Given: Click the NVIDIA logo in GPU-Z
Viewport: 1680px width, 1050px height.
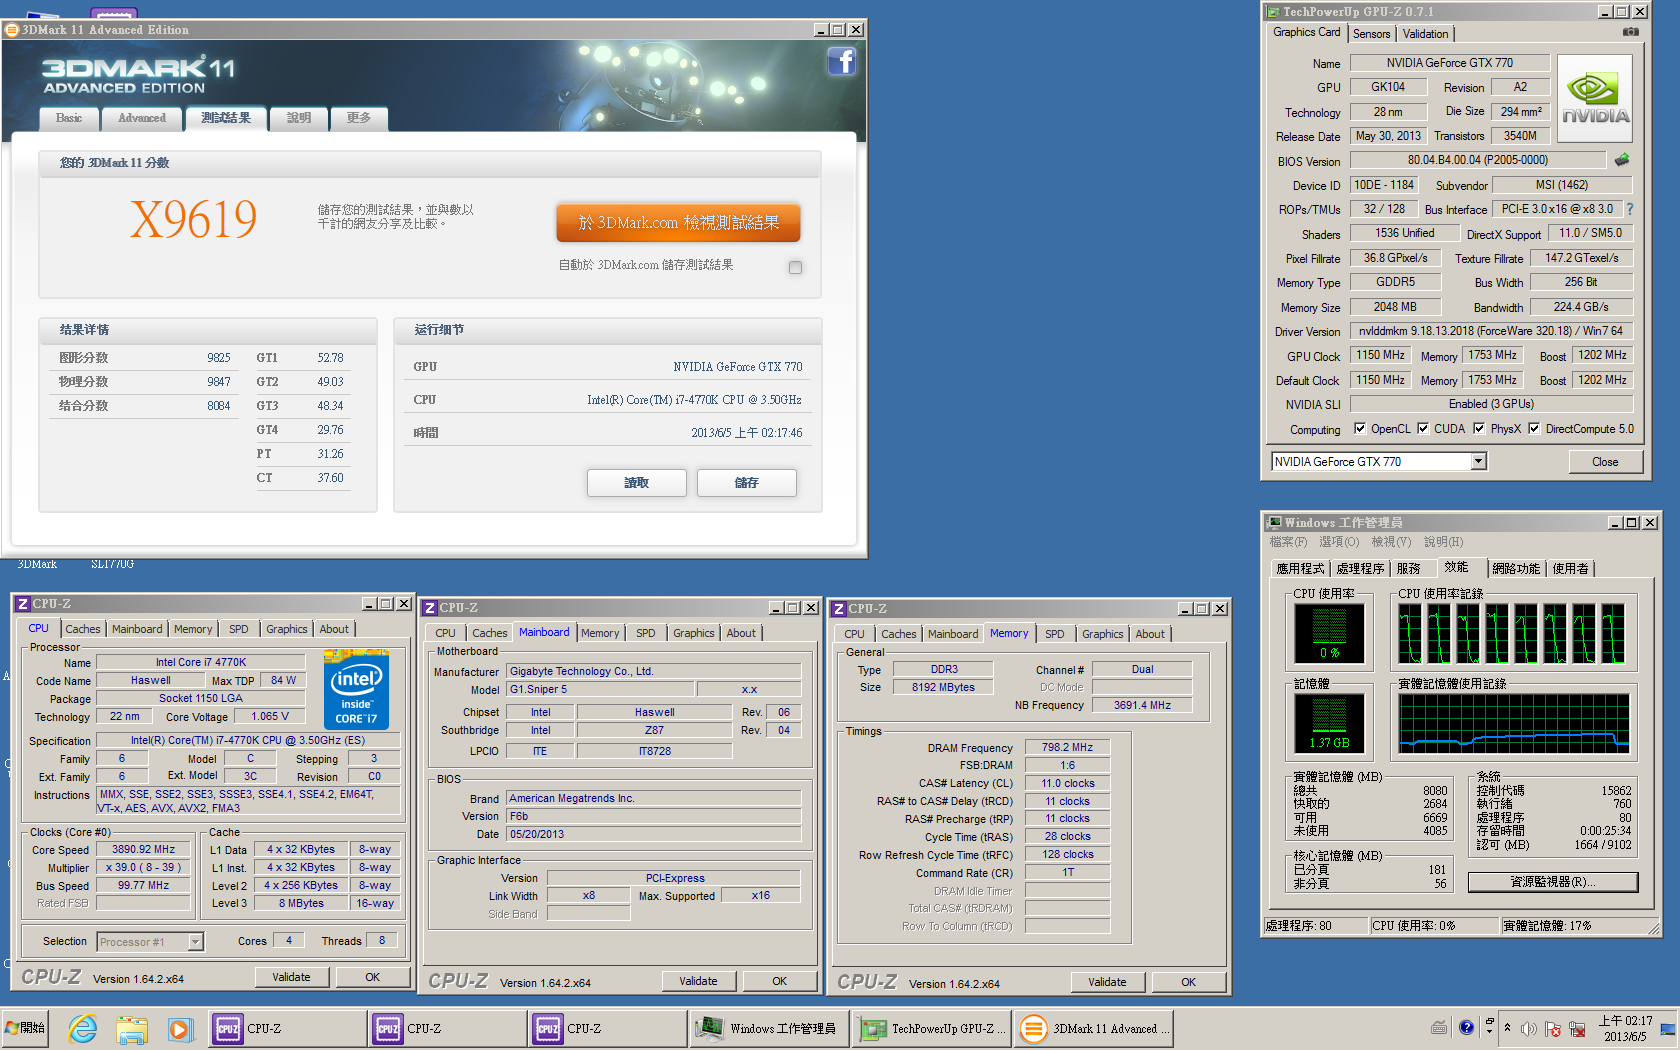Looking at the screenshot, I should 1594,98.
